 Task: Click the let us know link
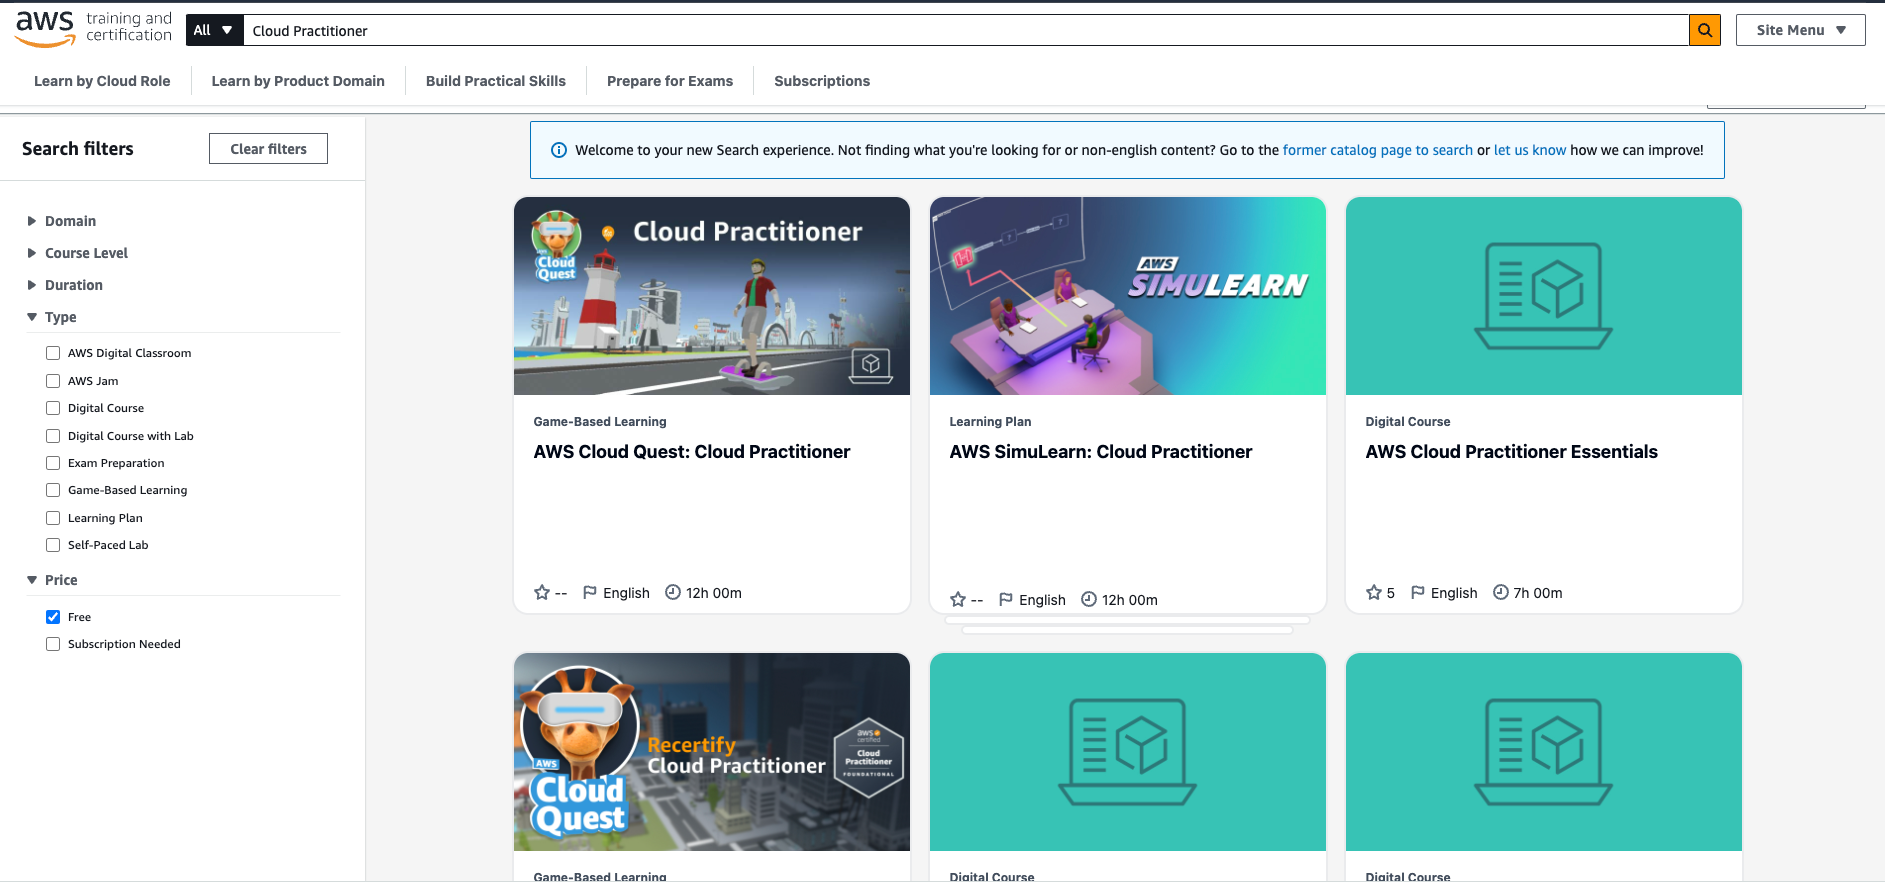click(x=1530, y=150)
